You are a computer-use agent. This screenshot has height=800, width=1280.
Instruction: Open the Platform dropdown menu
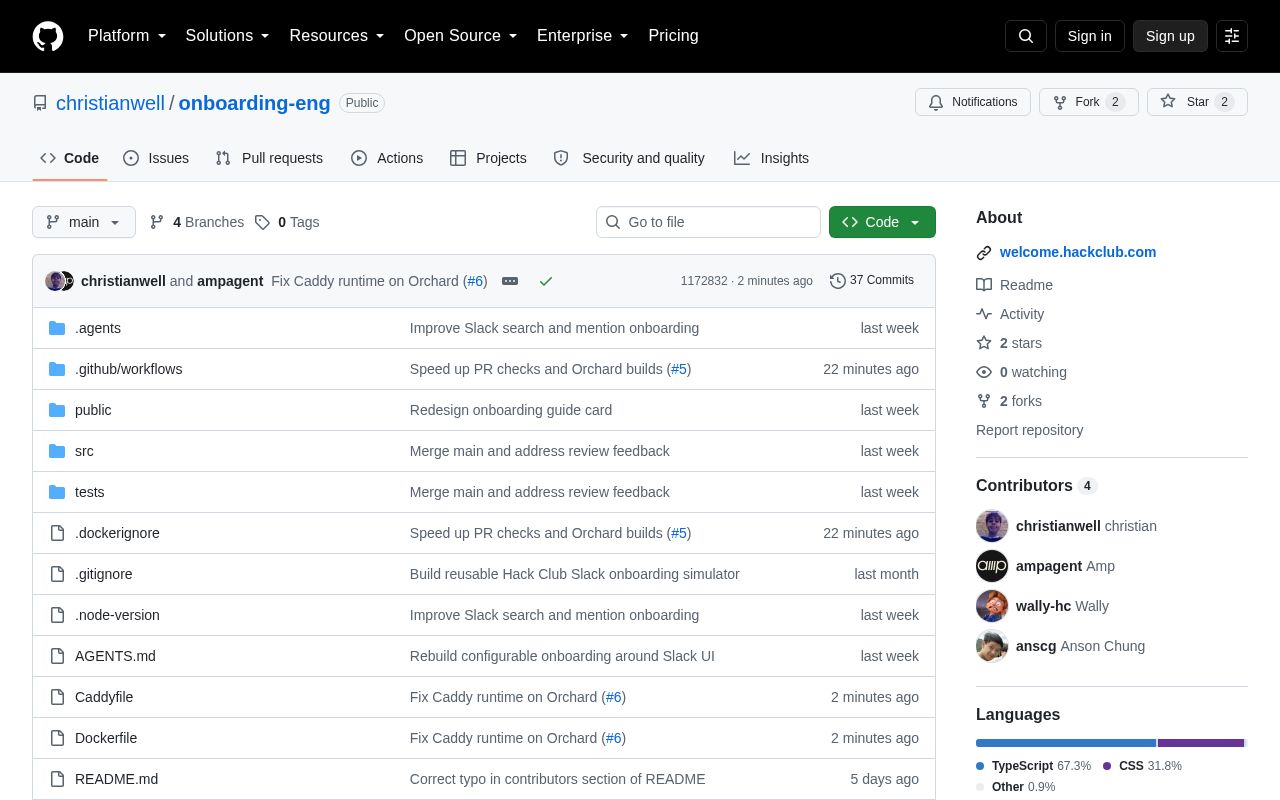pyautogui.click(x=127, y=36)
